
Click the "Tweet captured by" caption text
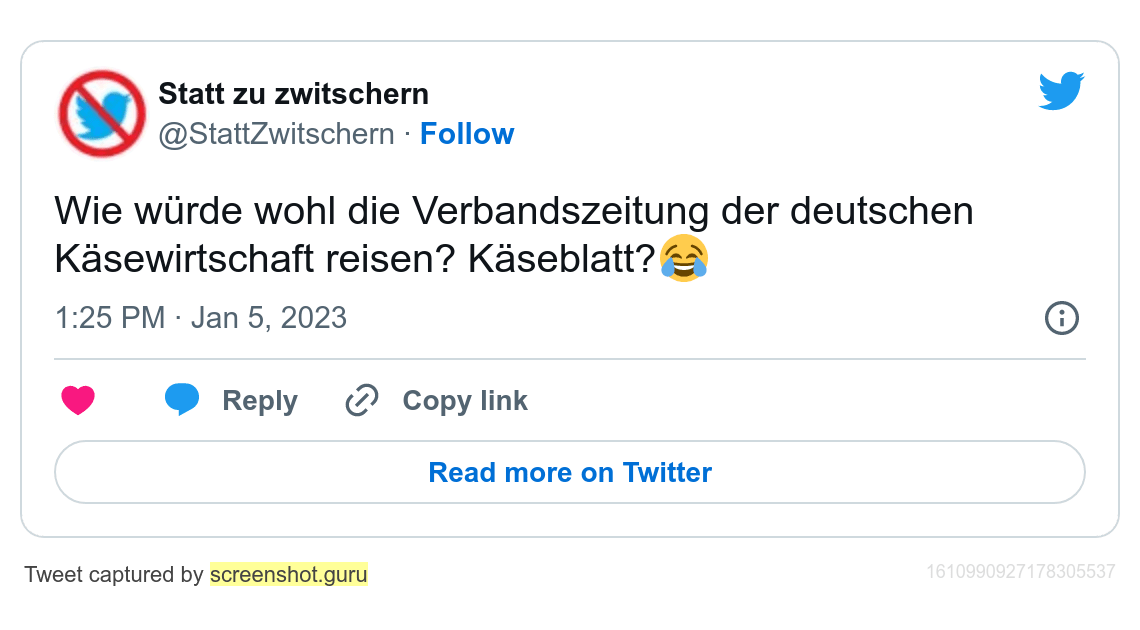(114, 575)
